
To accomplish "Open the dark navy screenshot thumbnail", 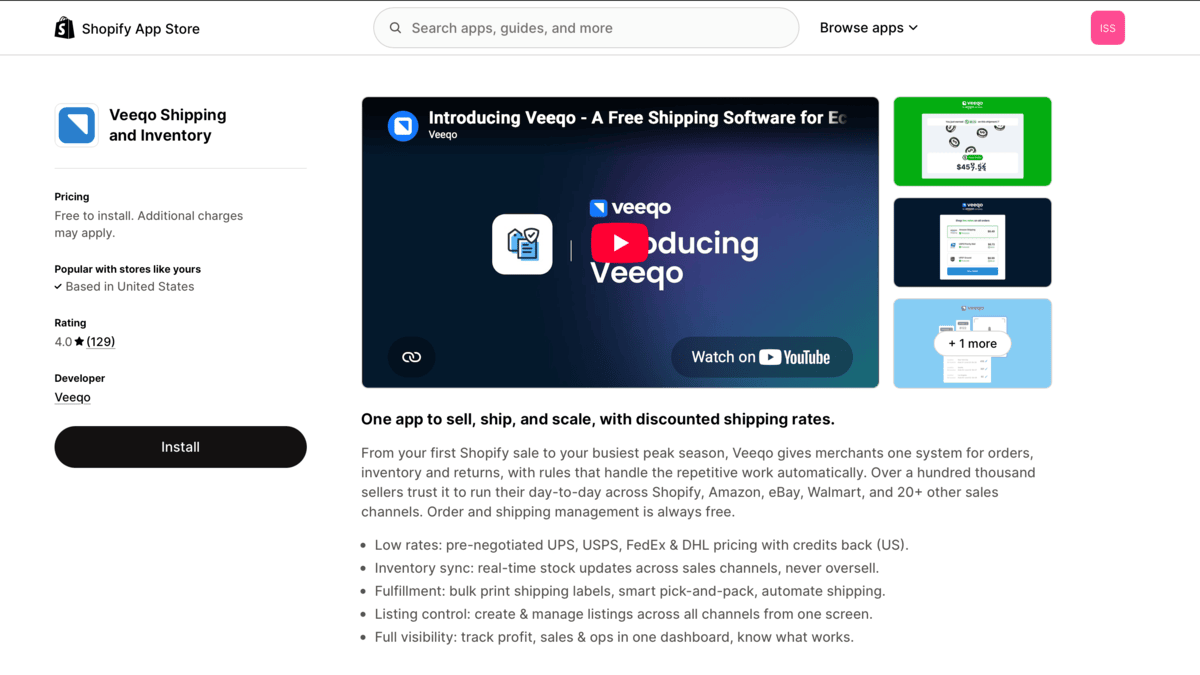I will click(x=972, y=242).
